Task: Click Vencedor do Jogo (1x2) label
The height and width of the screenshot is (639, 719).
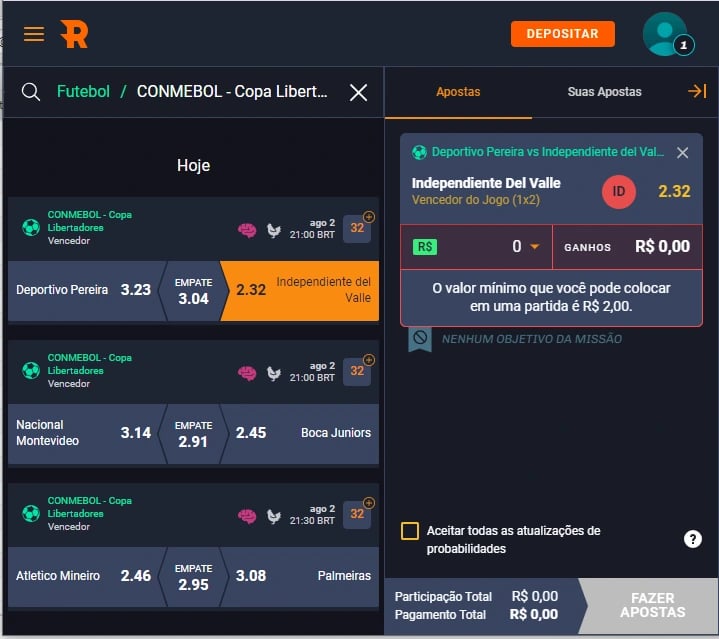Action: (x=476, y=200)
